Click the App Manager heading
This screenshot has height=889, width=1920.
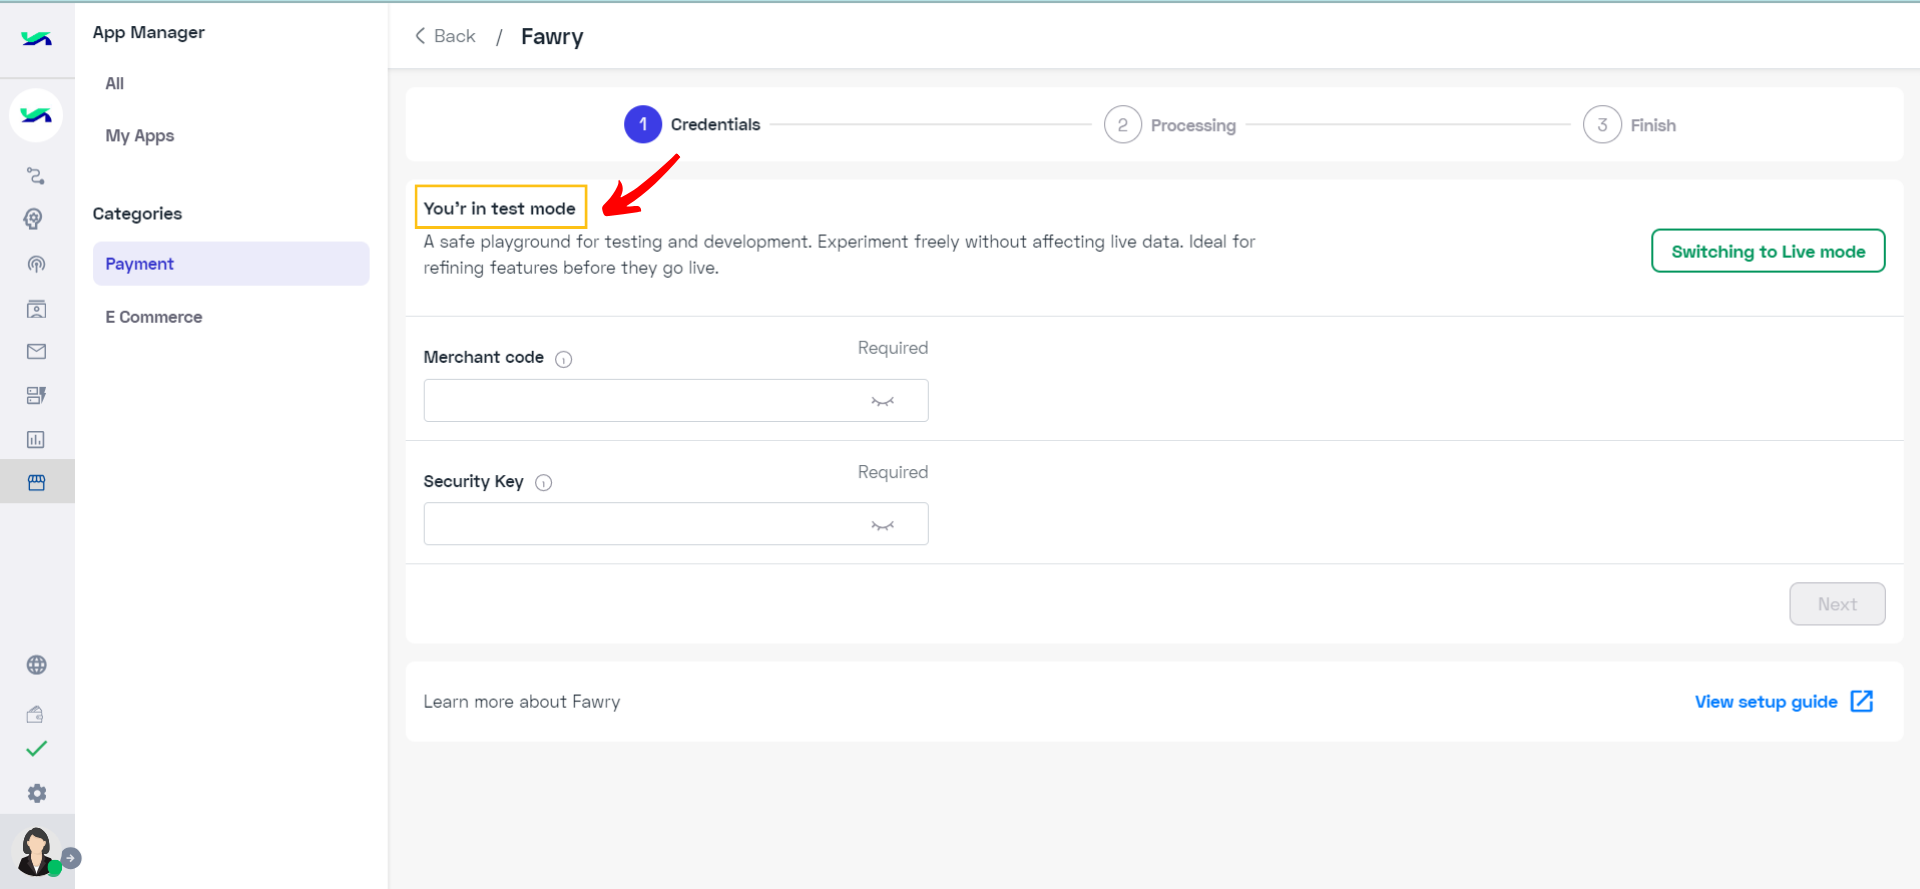click(149, 32)
